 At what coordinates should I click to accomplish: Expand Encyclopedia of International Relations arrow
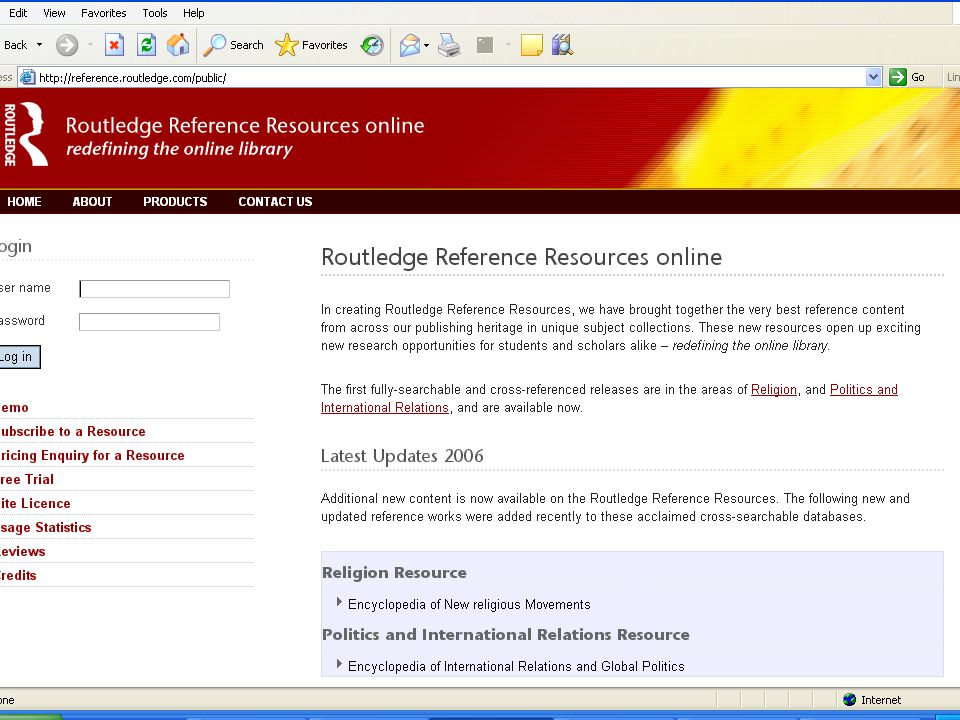coord(339,664)
